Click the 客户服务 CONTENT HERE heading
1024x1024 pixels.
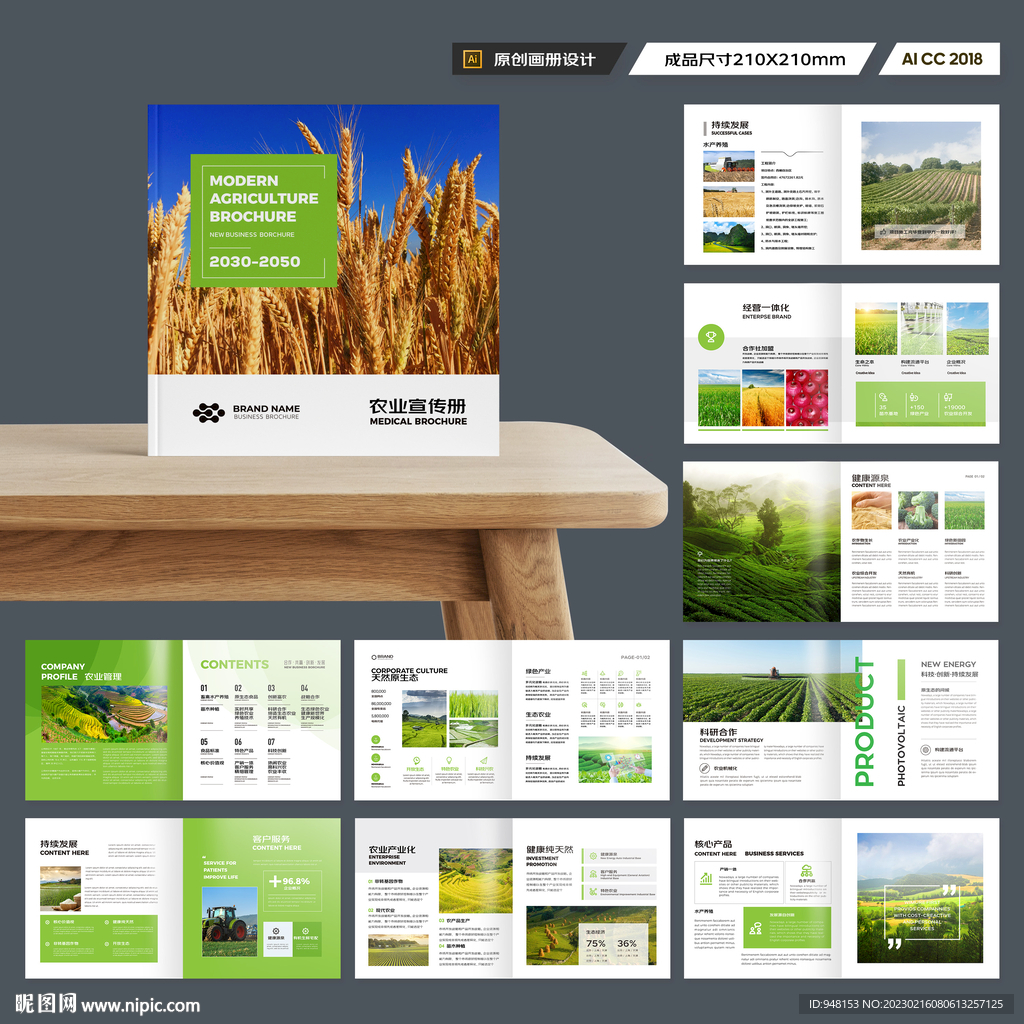click(276, 842)
